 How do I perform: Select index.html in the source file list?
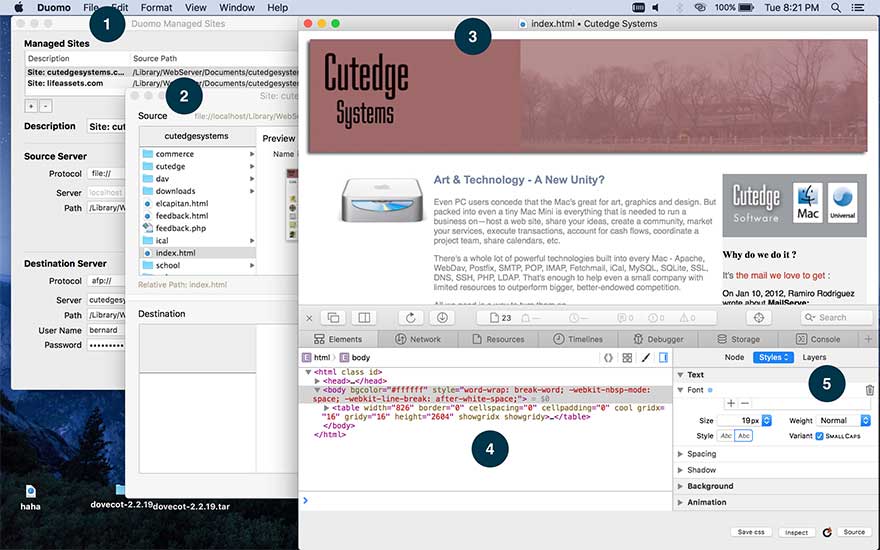(175, 253)
